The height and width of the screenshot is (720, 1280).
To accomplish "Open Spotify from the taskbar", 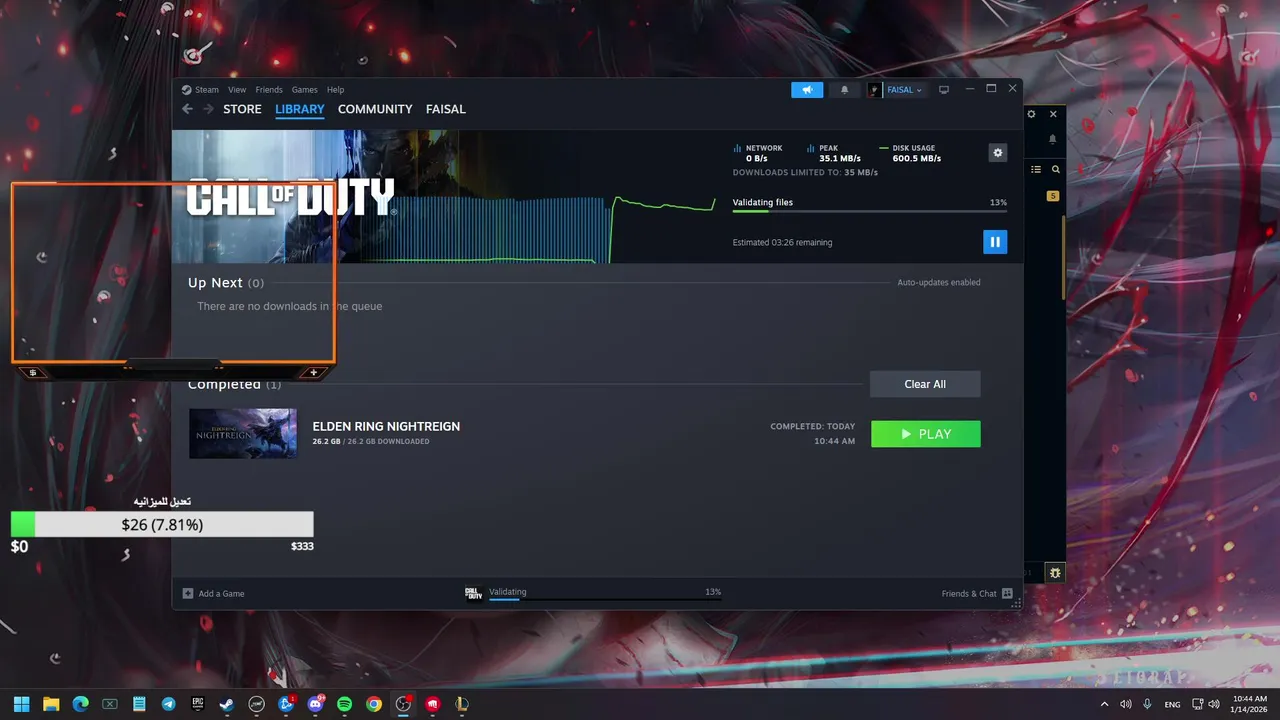I will (345, 704).
